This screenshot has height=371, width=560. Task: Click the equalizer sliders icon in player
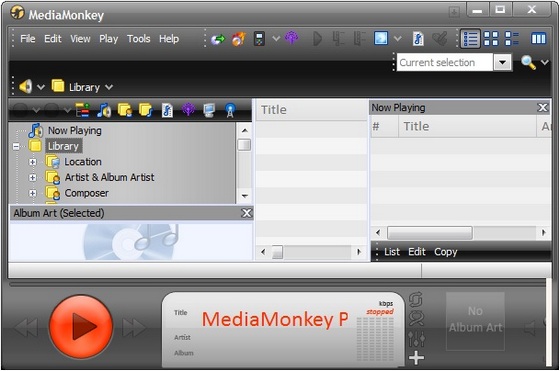click(x=416, y=339)
